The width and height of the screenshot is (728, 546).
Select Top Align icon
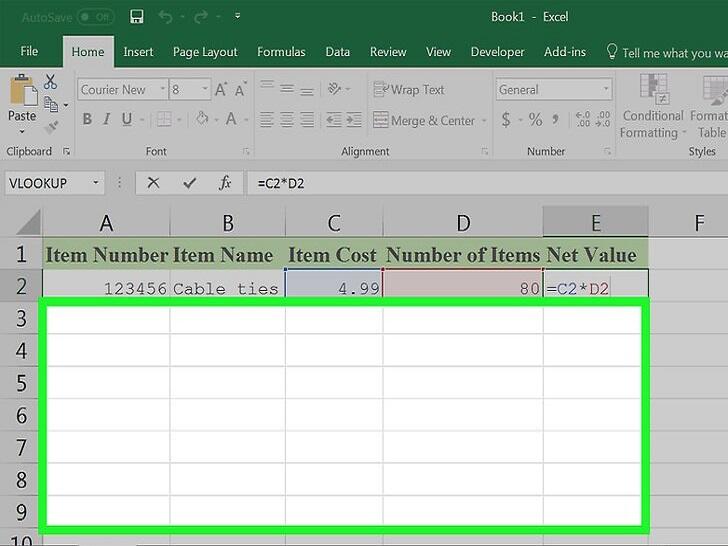[x=267, y=87]
